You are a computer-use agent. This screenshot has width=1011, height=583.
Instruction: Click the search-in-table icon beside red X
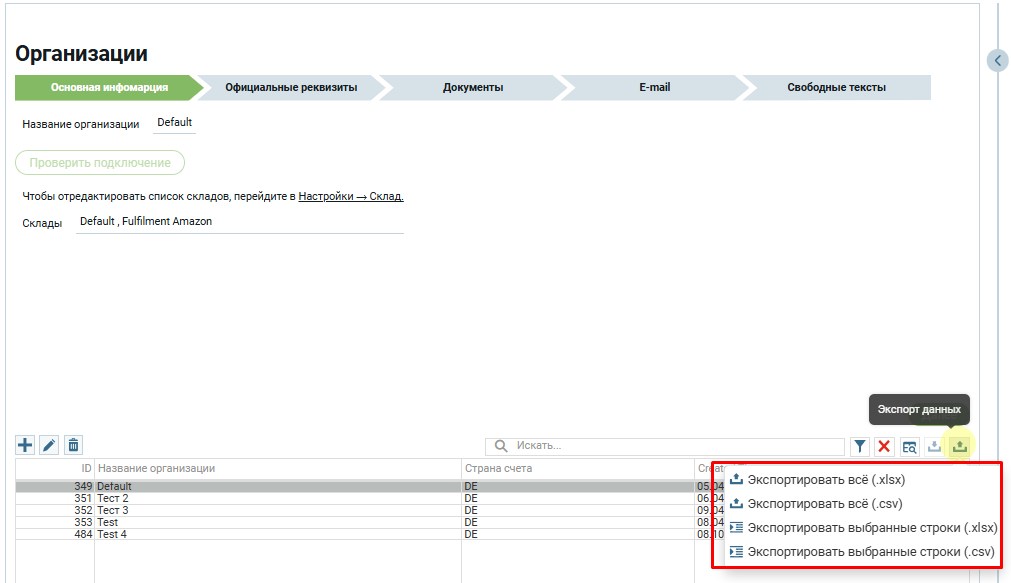(909, 446)
